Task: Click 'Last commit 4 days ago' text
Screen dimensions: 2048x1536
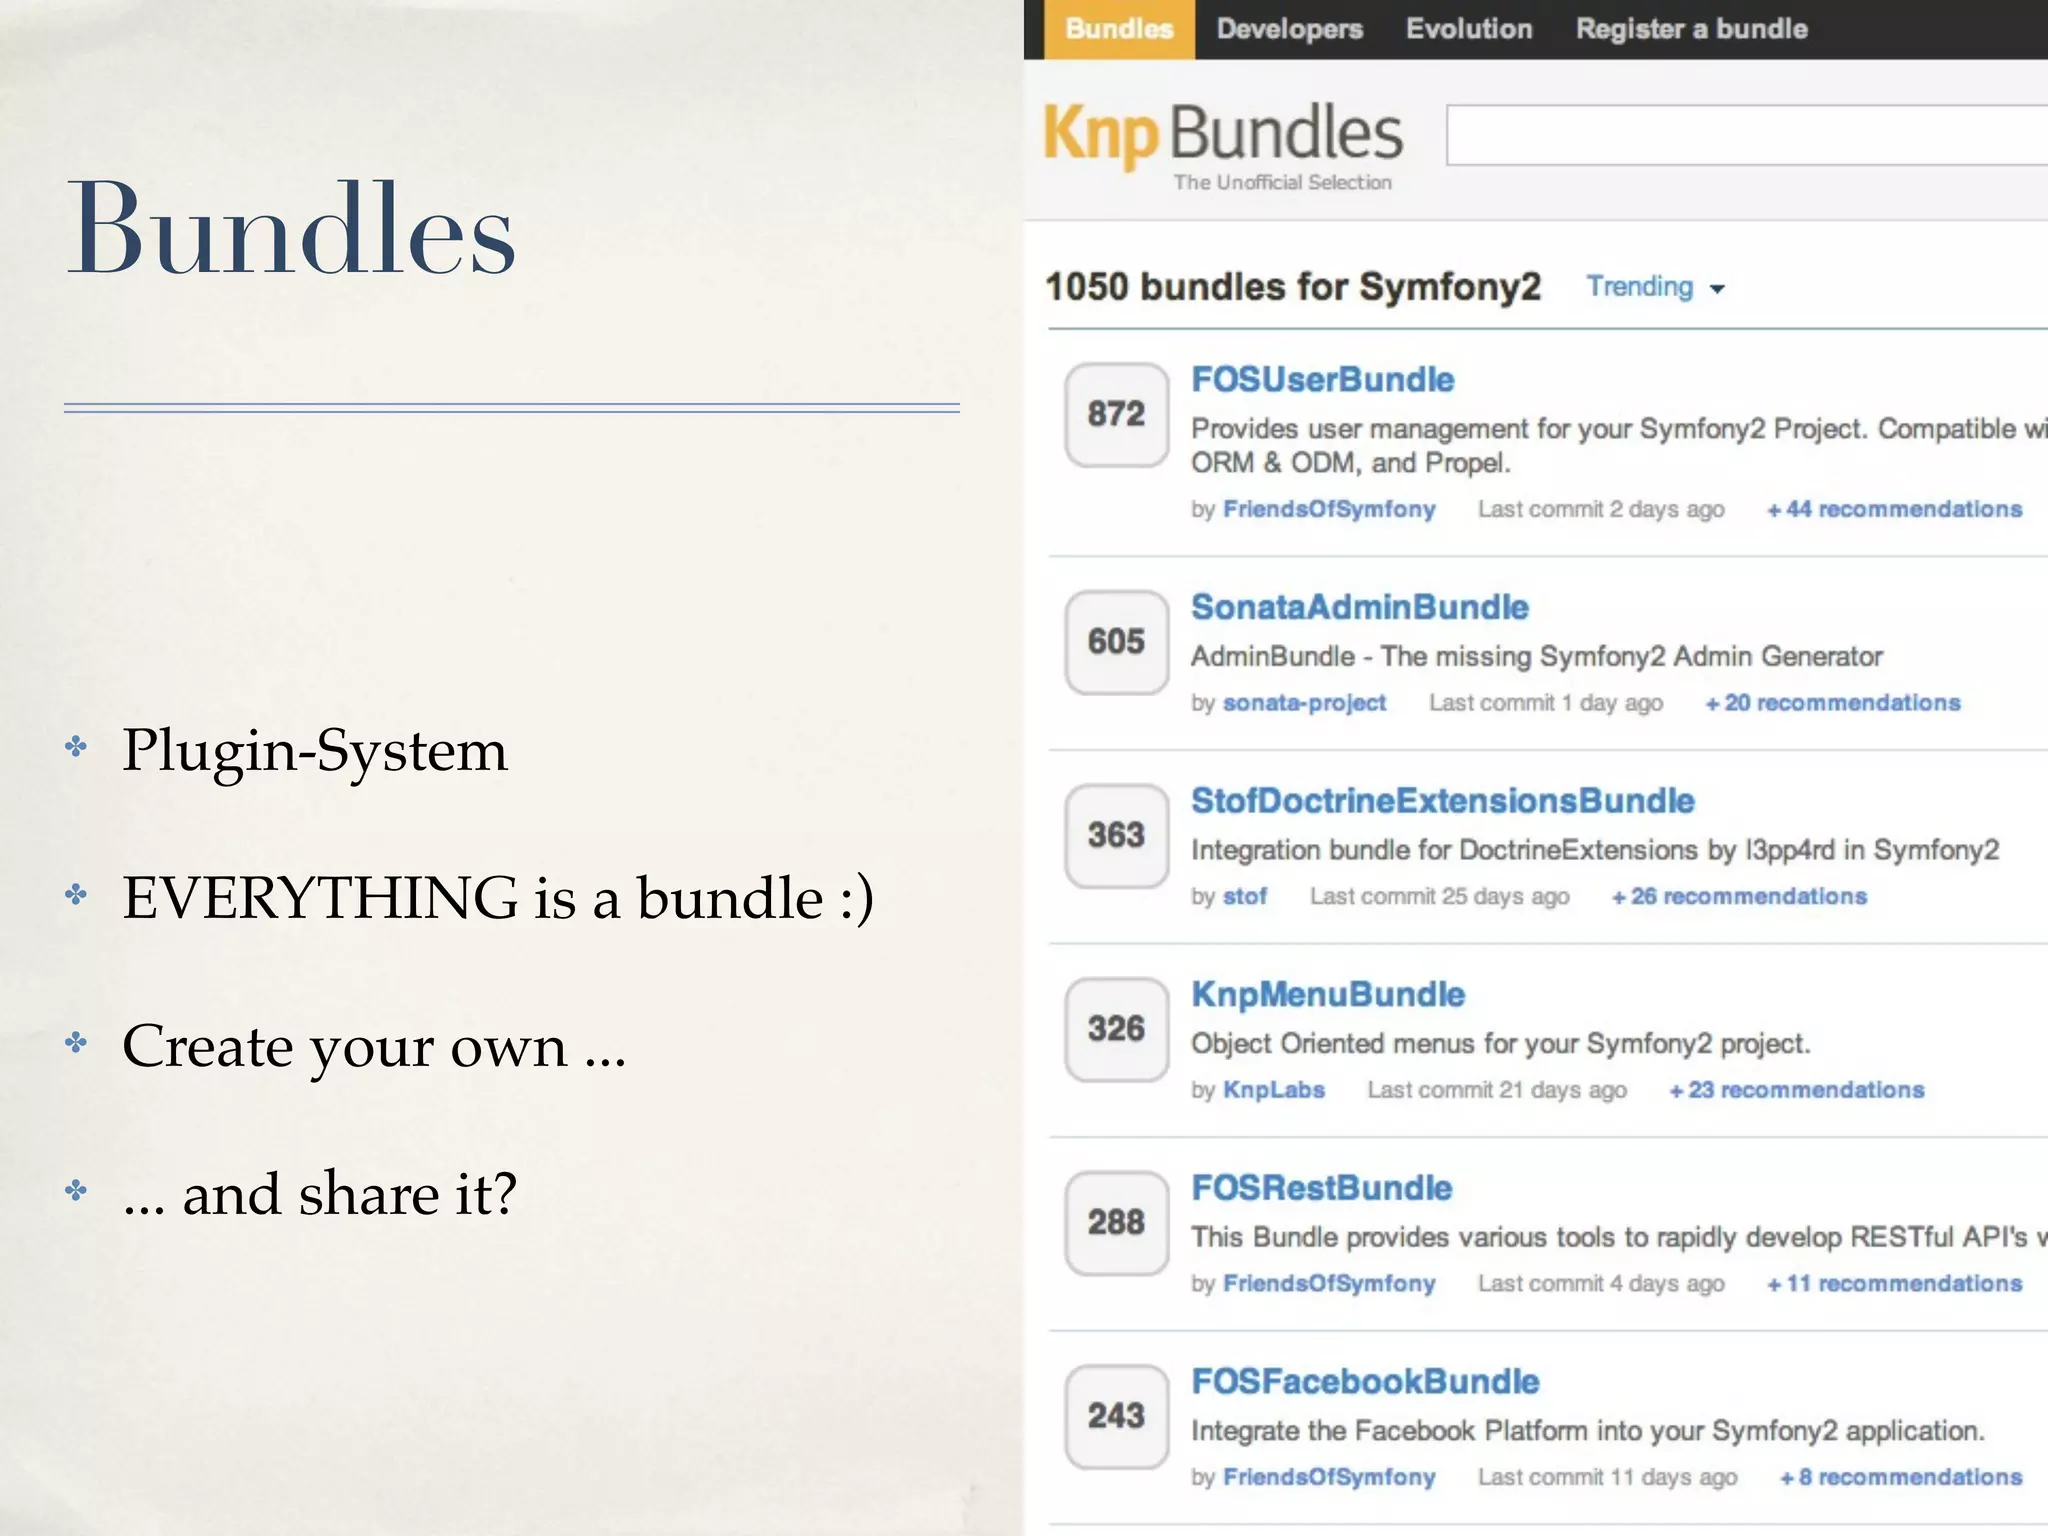Action: click(1601, 1283)
